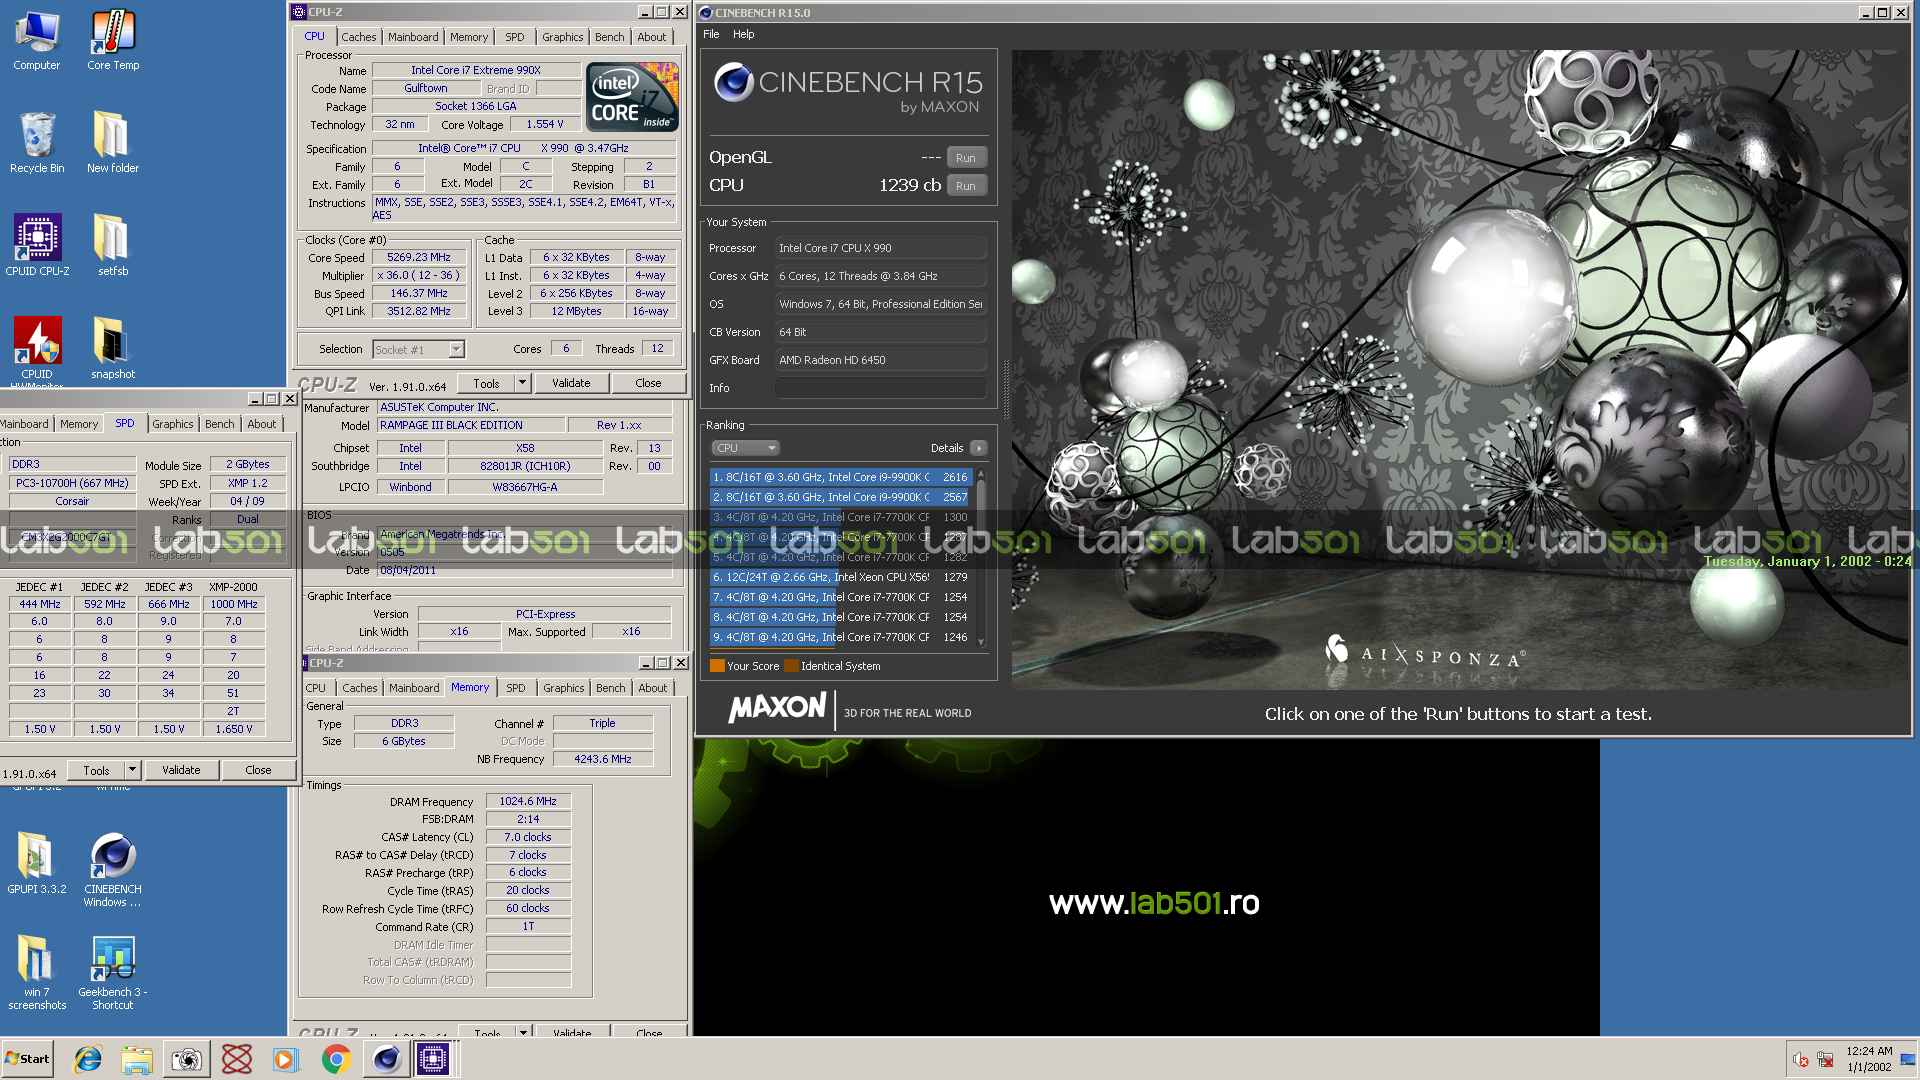Open the Recycle Bin icon
The image size is (1920, 1080).
pos(37,143)
